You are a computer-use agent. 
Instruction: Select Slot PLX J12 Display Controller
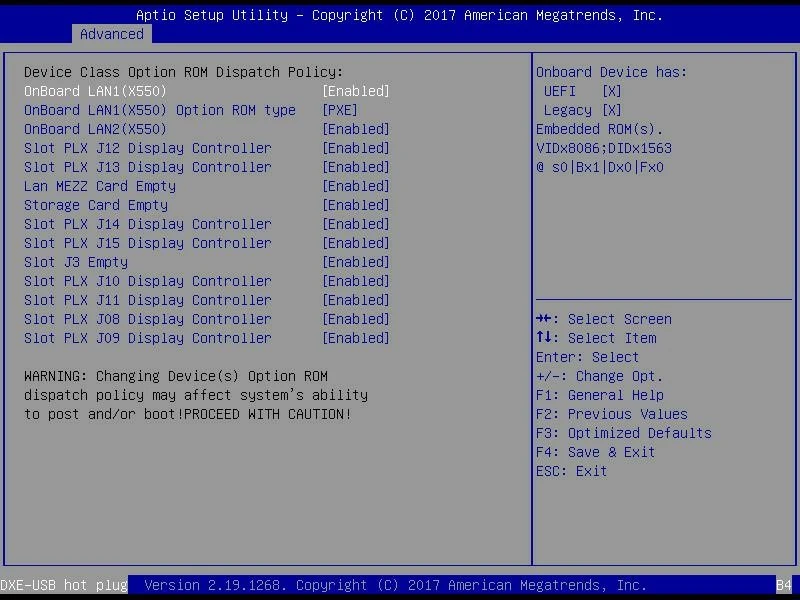[x=147, y=148]
